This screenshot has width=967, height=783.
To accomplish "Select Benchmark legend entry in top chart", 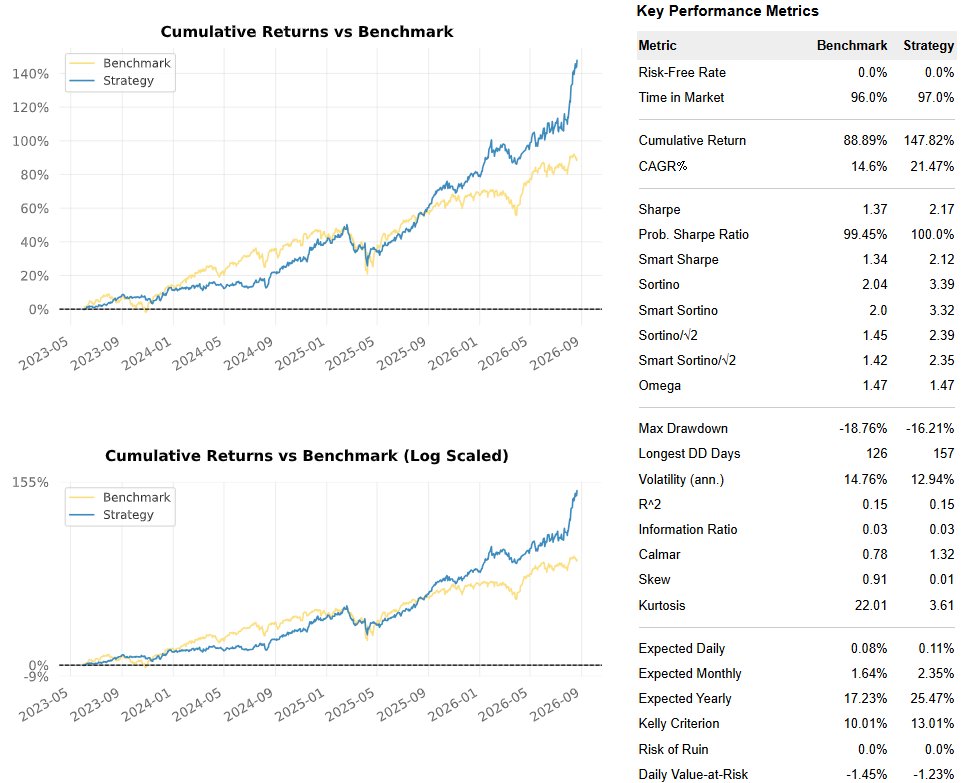I will coord(120,63).
